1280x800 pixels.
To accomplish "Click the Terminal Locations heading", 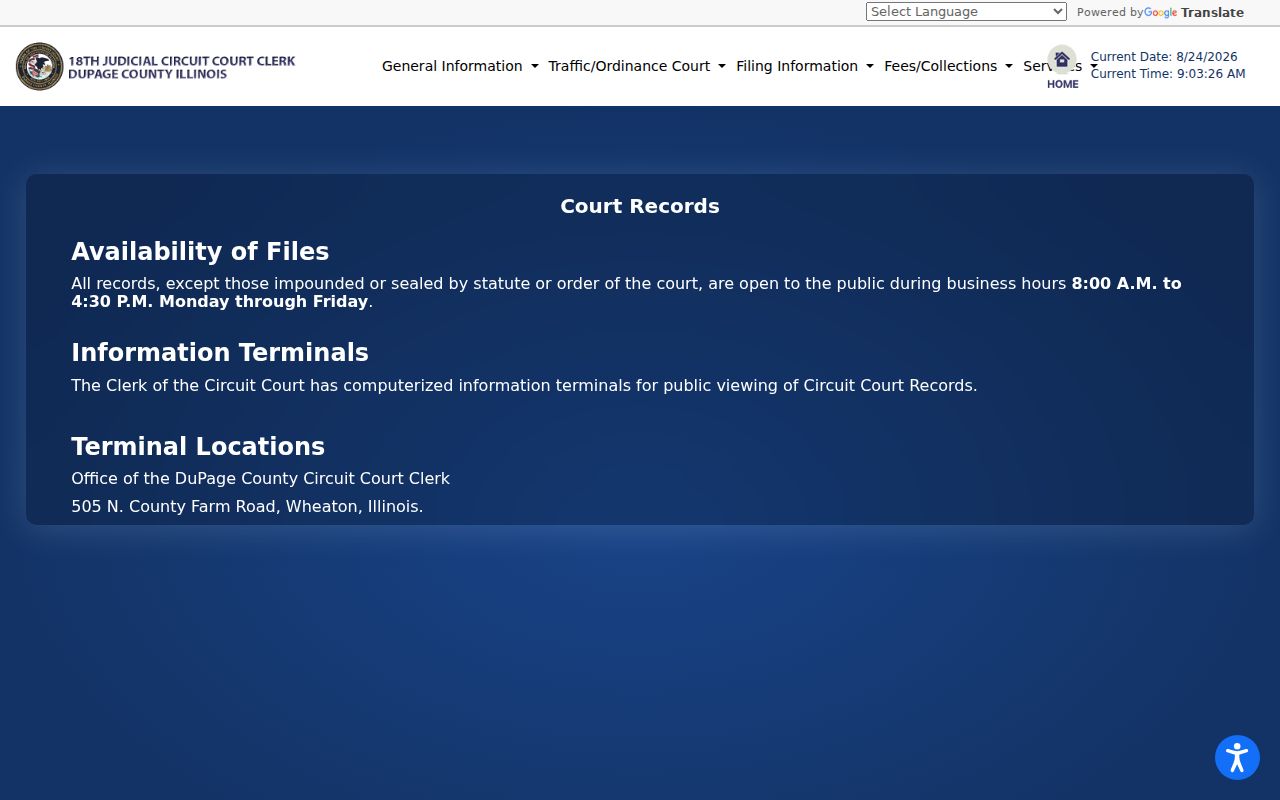I will point(198,446).
